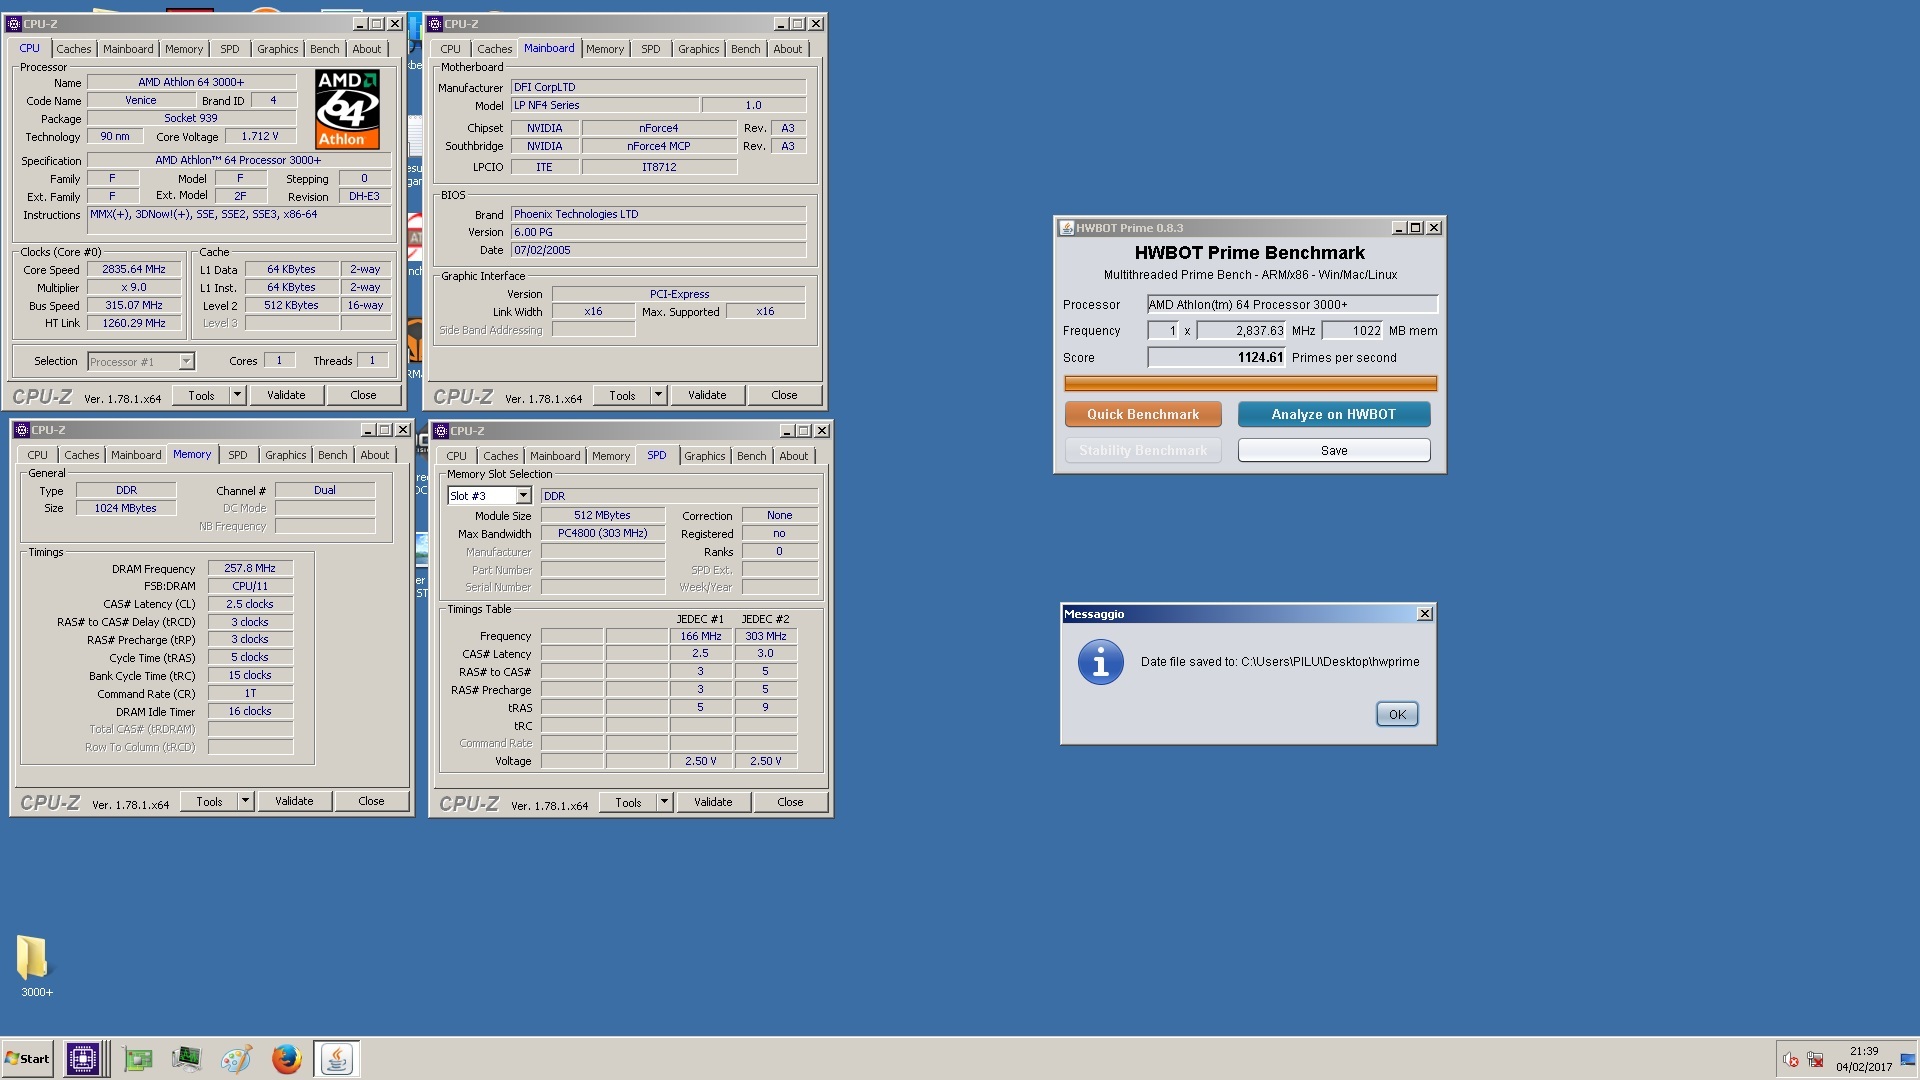Select SPD tab in Memory window

237,455
